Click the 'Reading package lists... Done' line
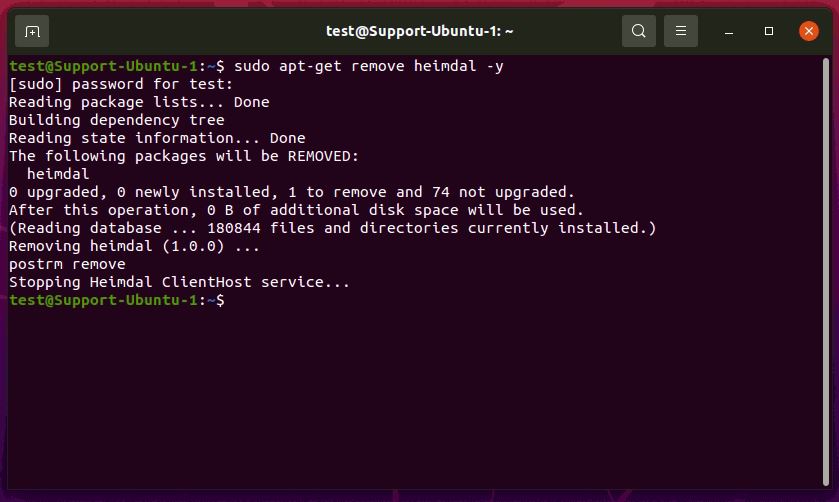 point(139,102)
